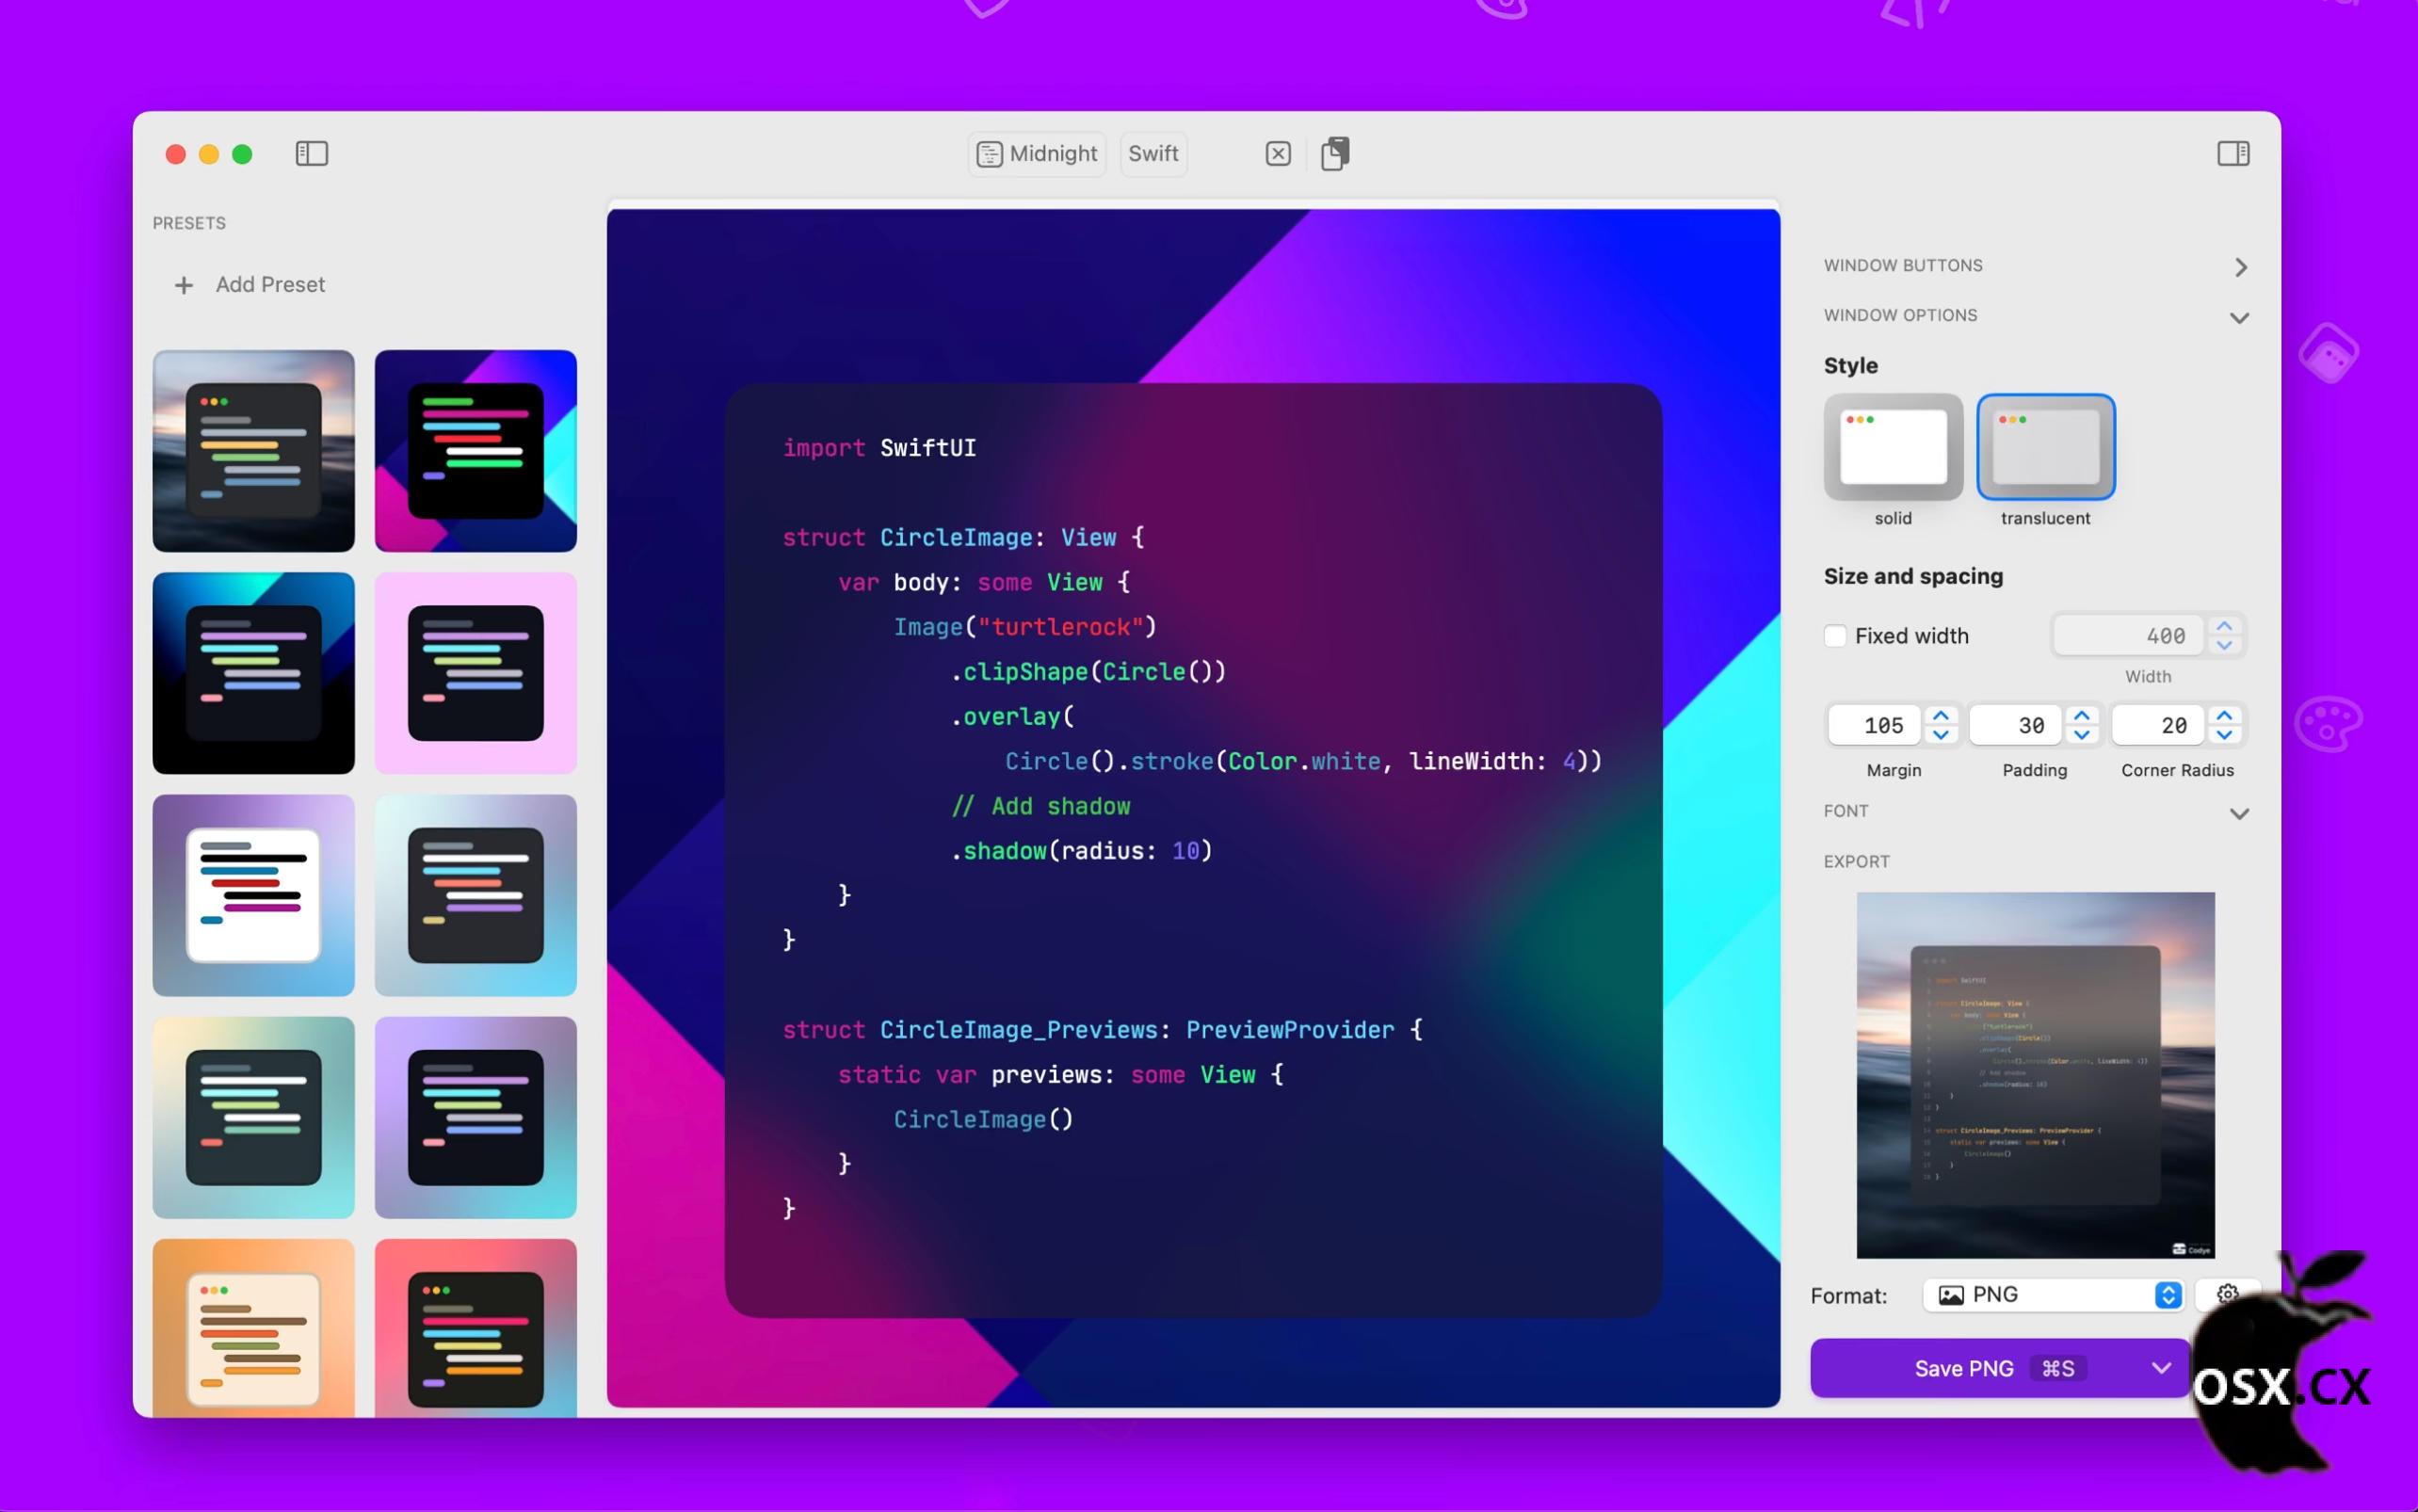The height and width of the screenshot is (1512, 2418).
Task: Select the pink background preset thumbnail
Action: pos(475,673)
